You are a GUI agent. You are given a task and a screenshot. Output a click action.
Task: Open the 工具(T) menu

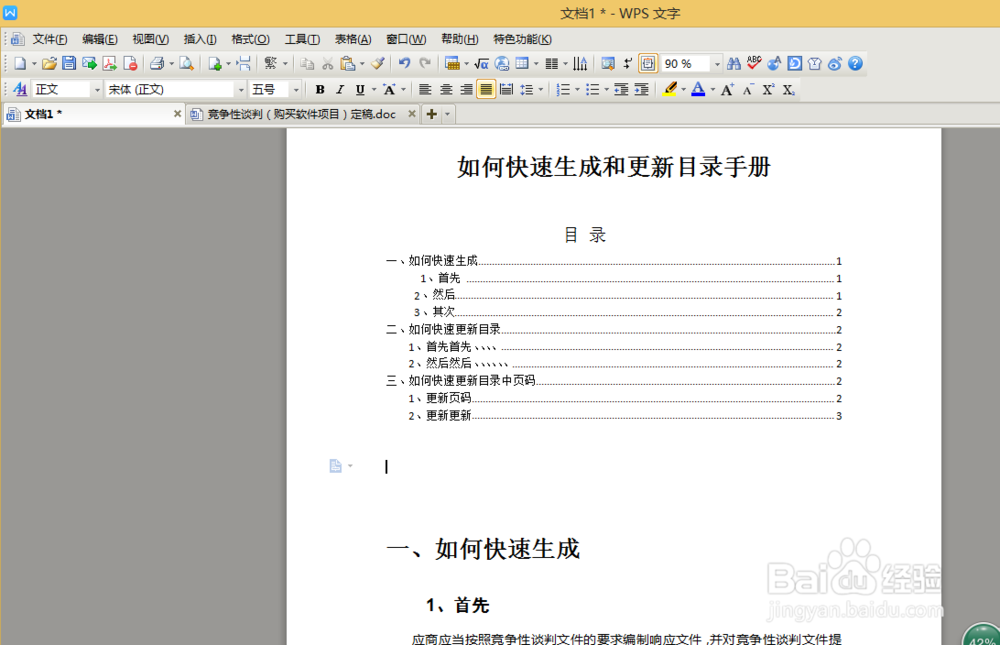pyautogui.click(x=302, y=40)
